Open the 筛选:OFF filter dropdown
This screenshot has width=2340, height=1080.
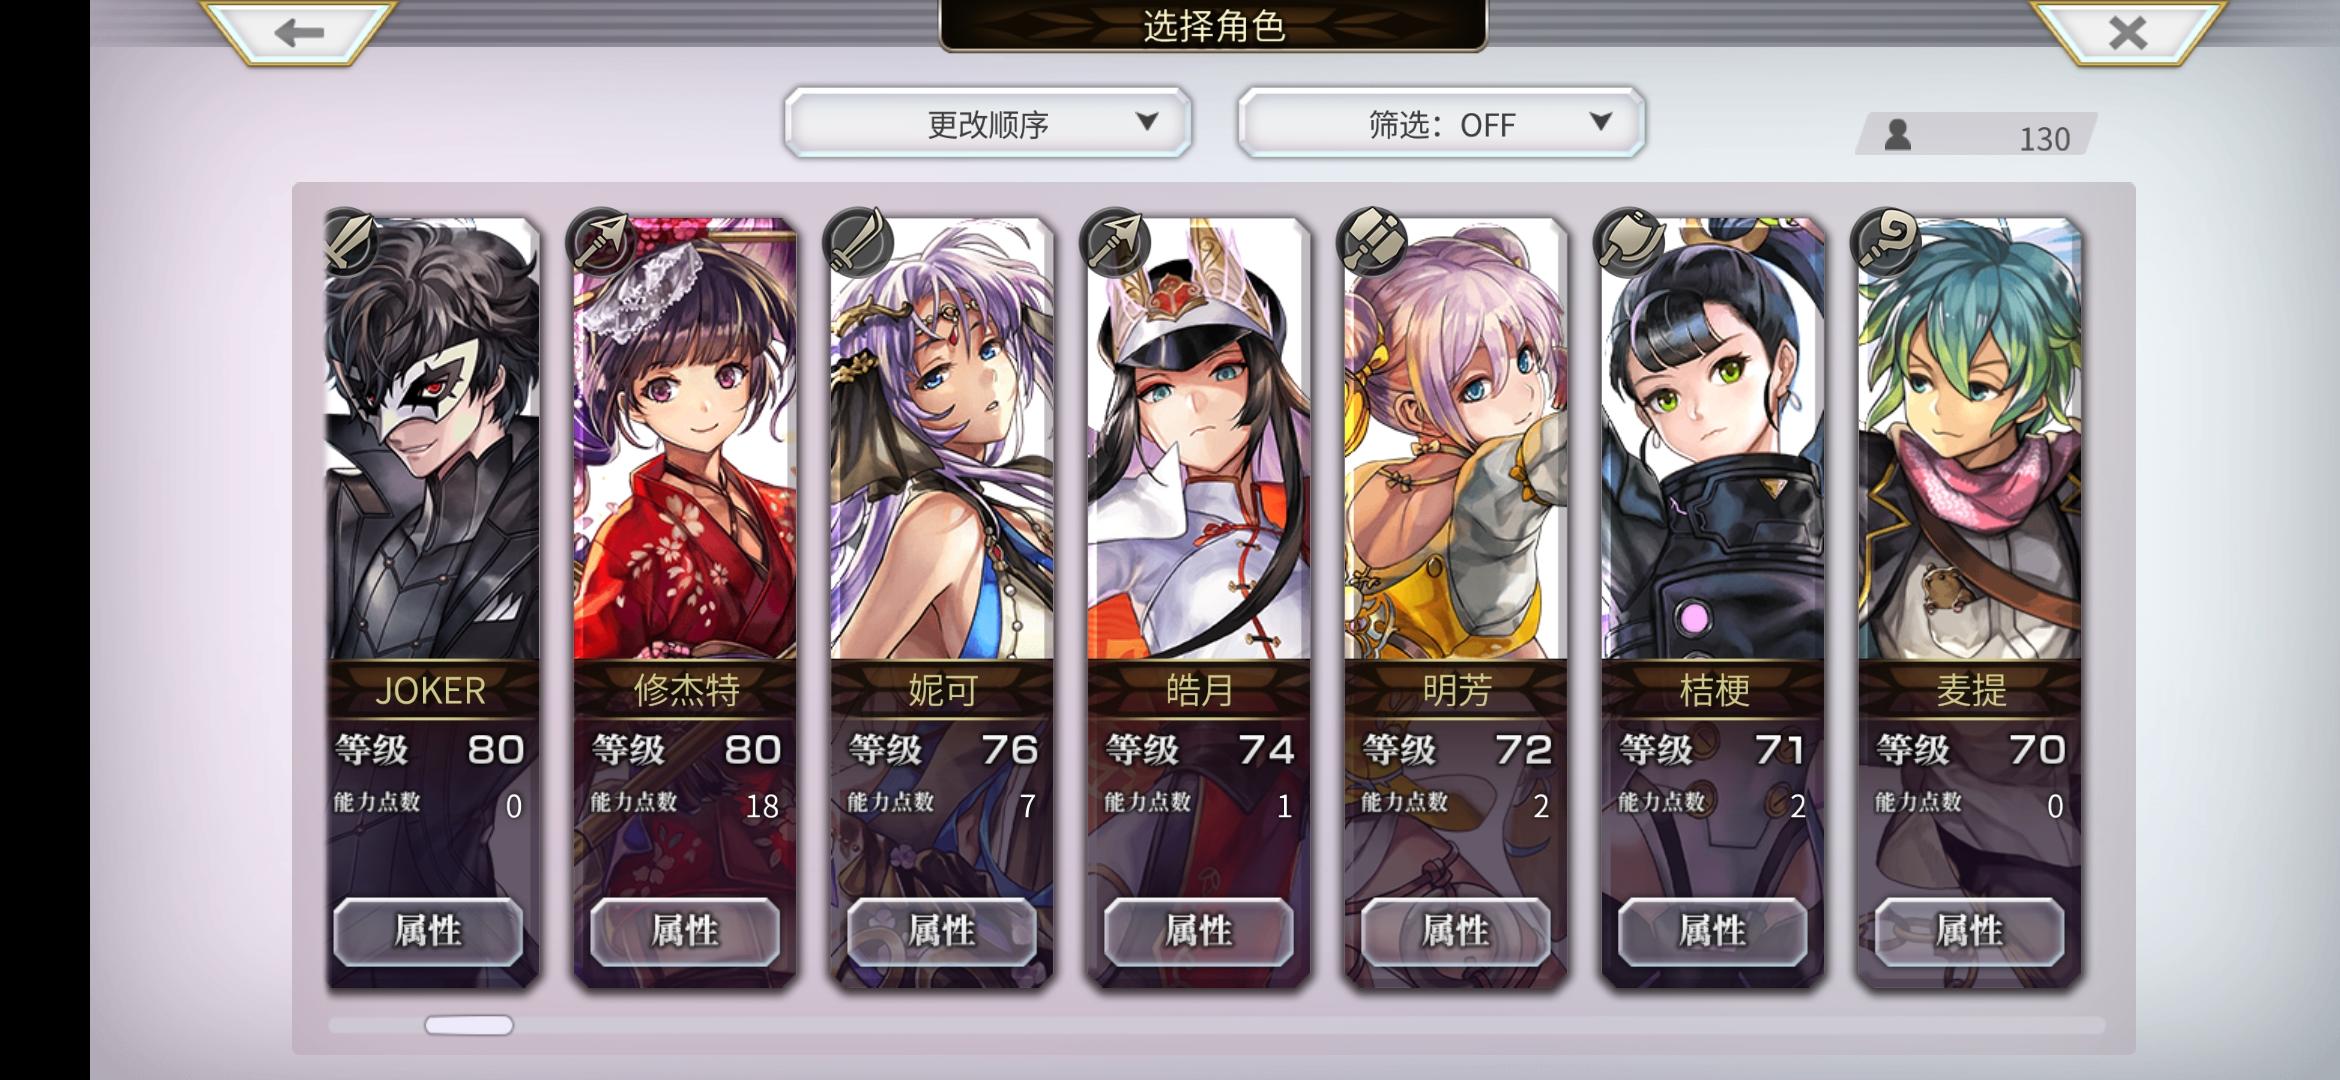point(1441,123)
